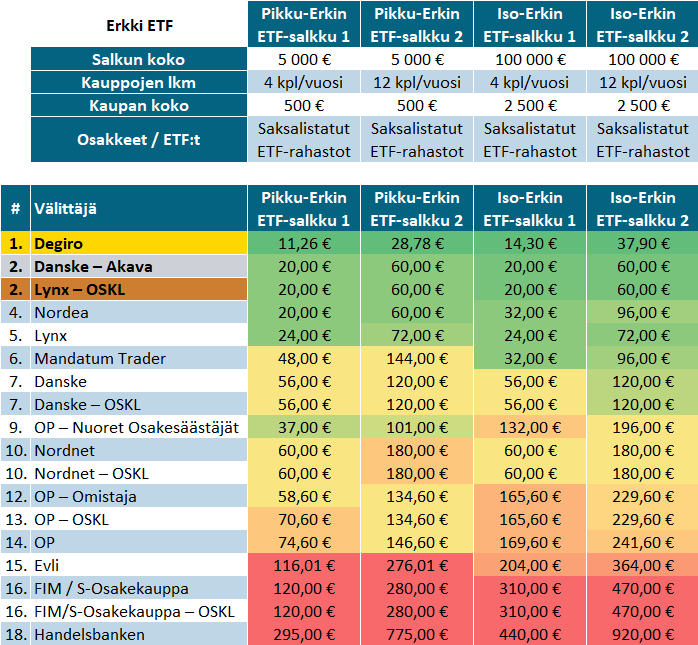Click the '241,60 €' OP cell
This screenshot has height=645, width=698.
(x=643, y=542)
